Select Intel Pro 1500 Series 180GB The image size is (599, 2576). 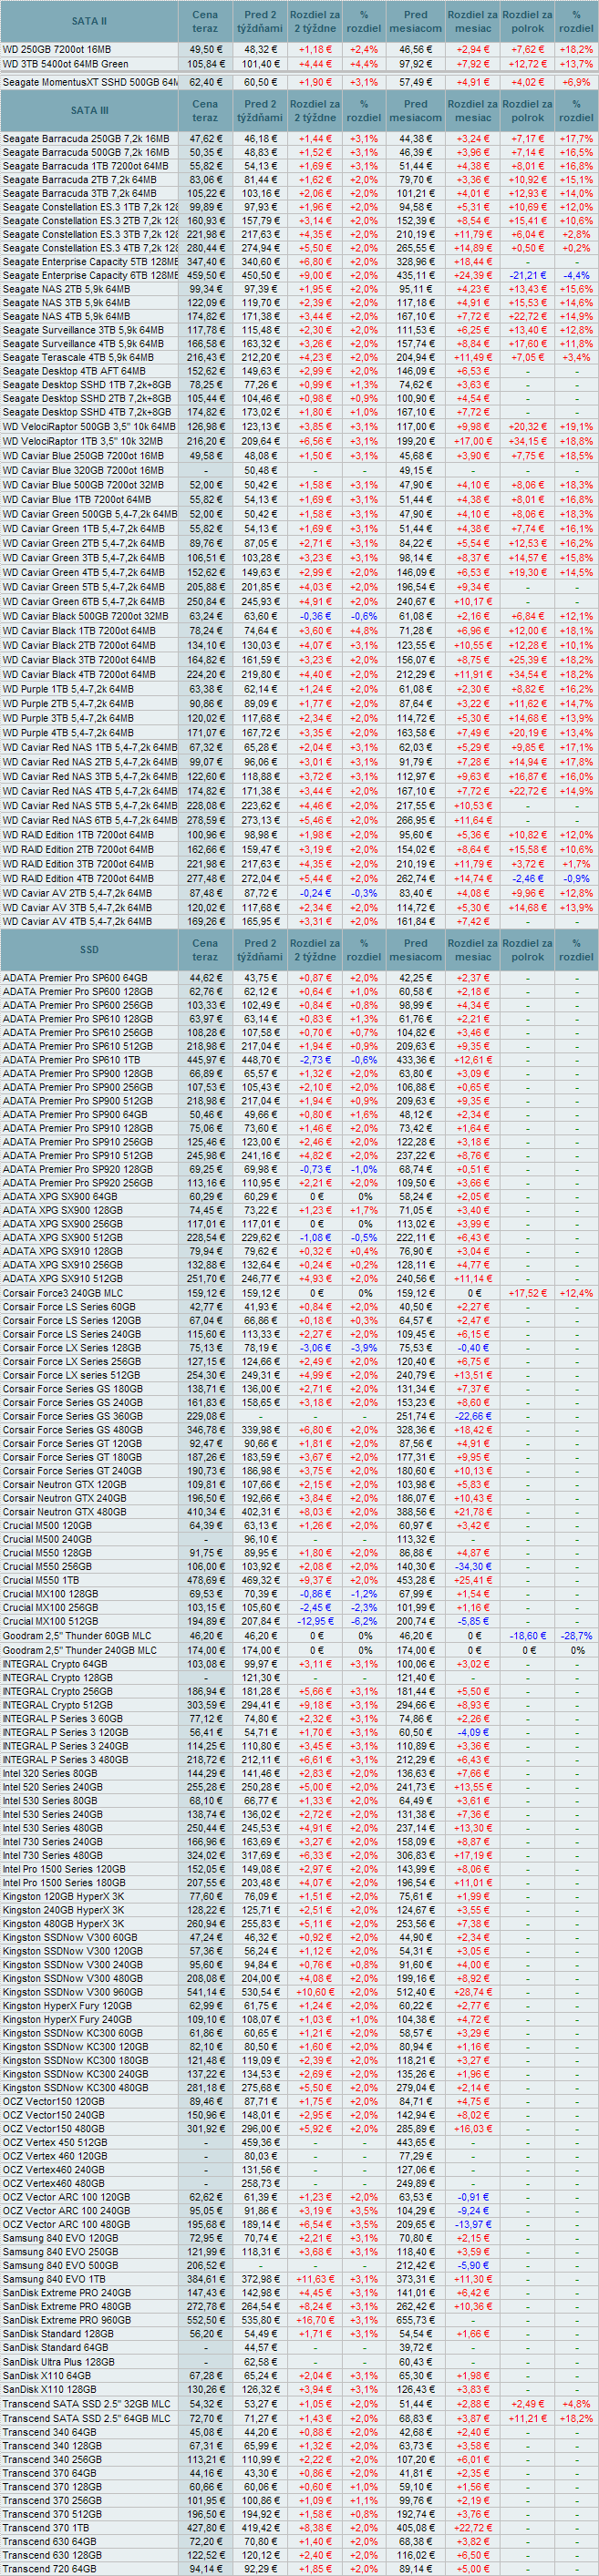(64, 1882)
